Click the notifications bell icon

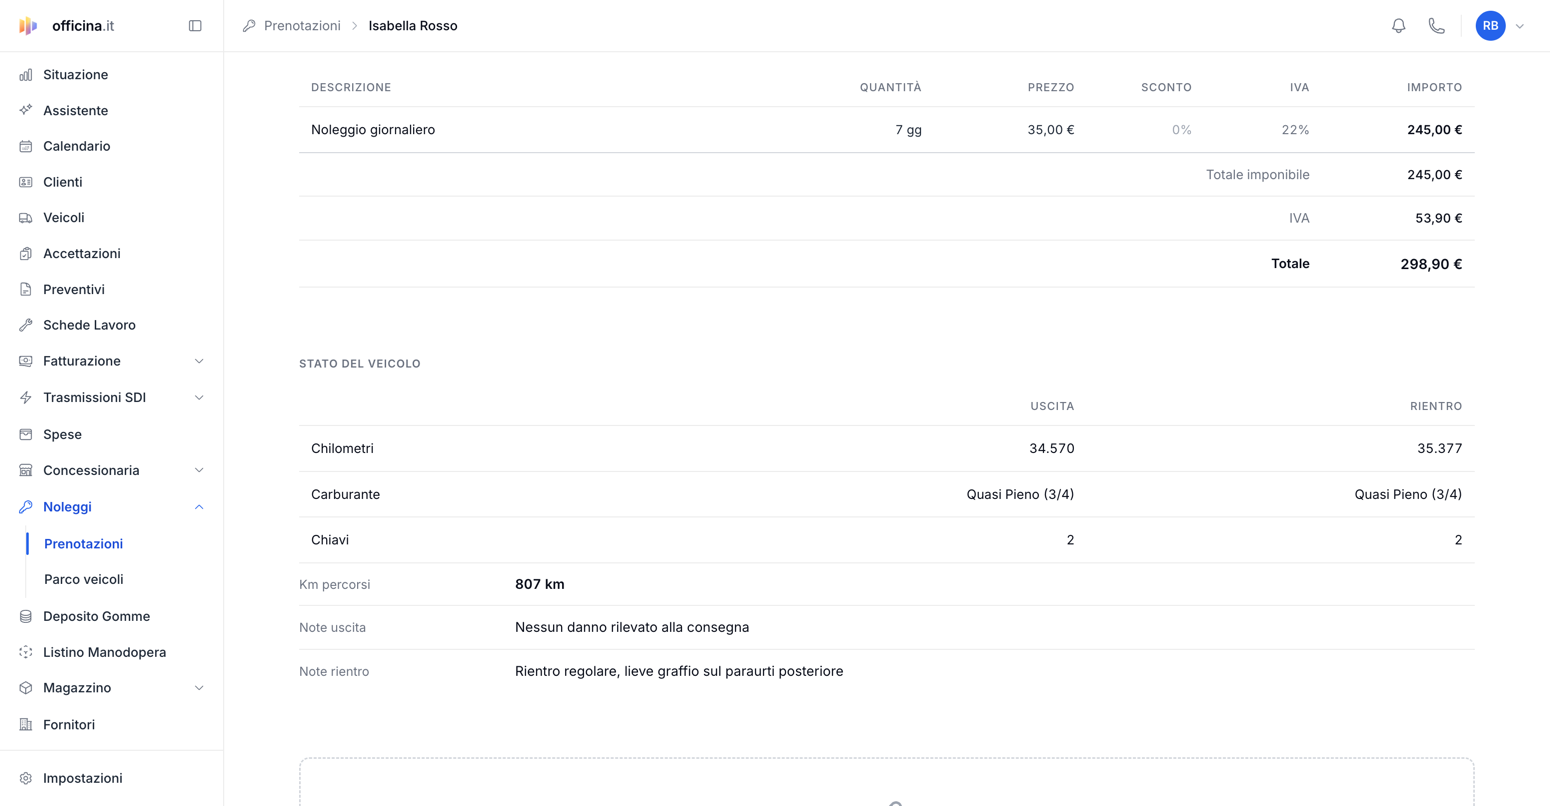tap(1398, 26)
